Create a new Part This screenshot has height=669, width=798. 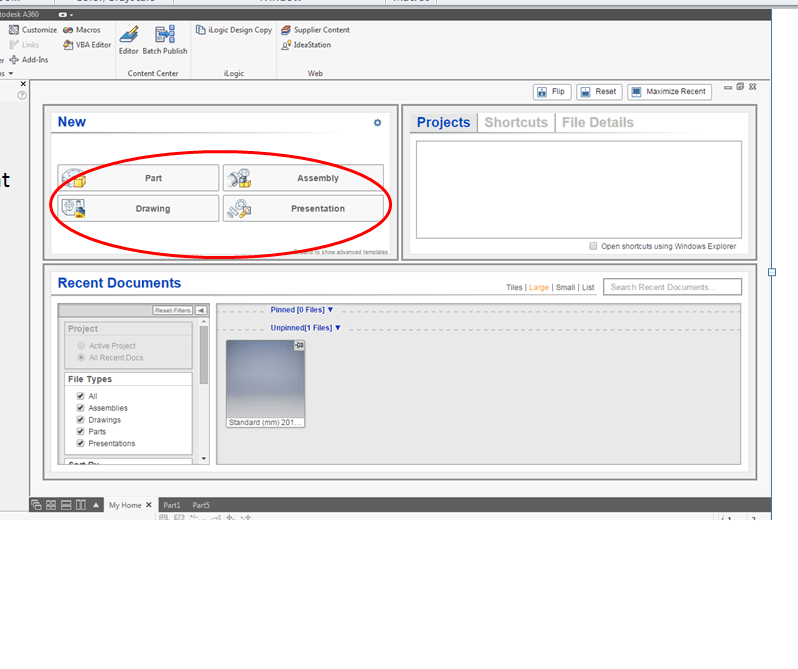pyautogui.click(x=138, y=178)
